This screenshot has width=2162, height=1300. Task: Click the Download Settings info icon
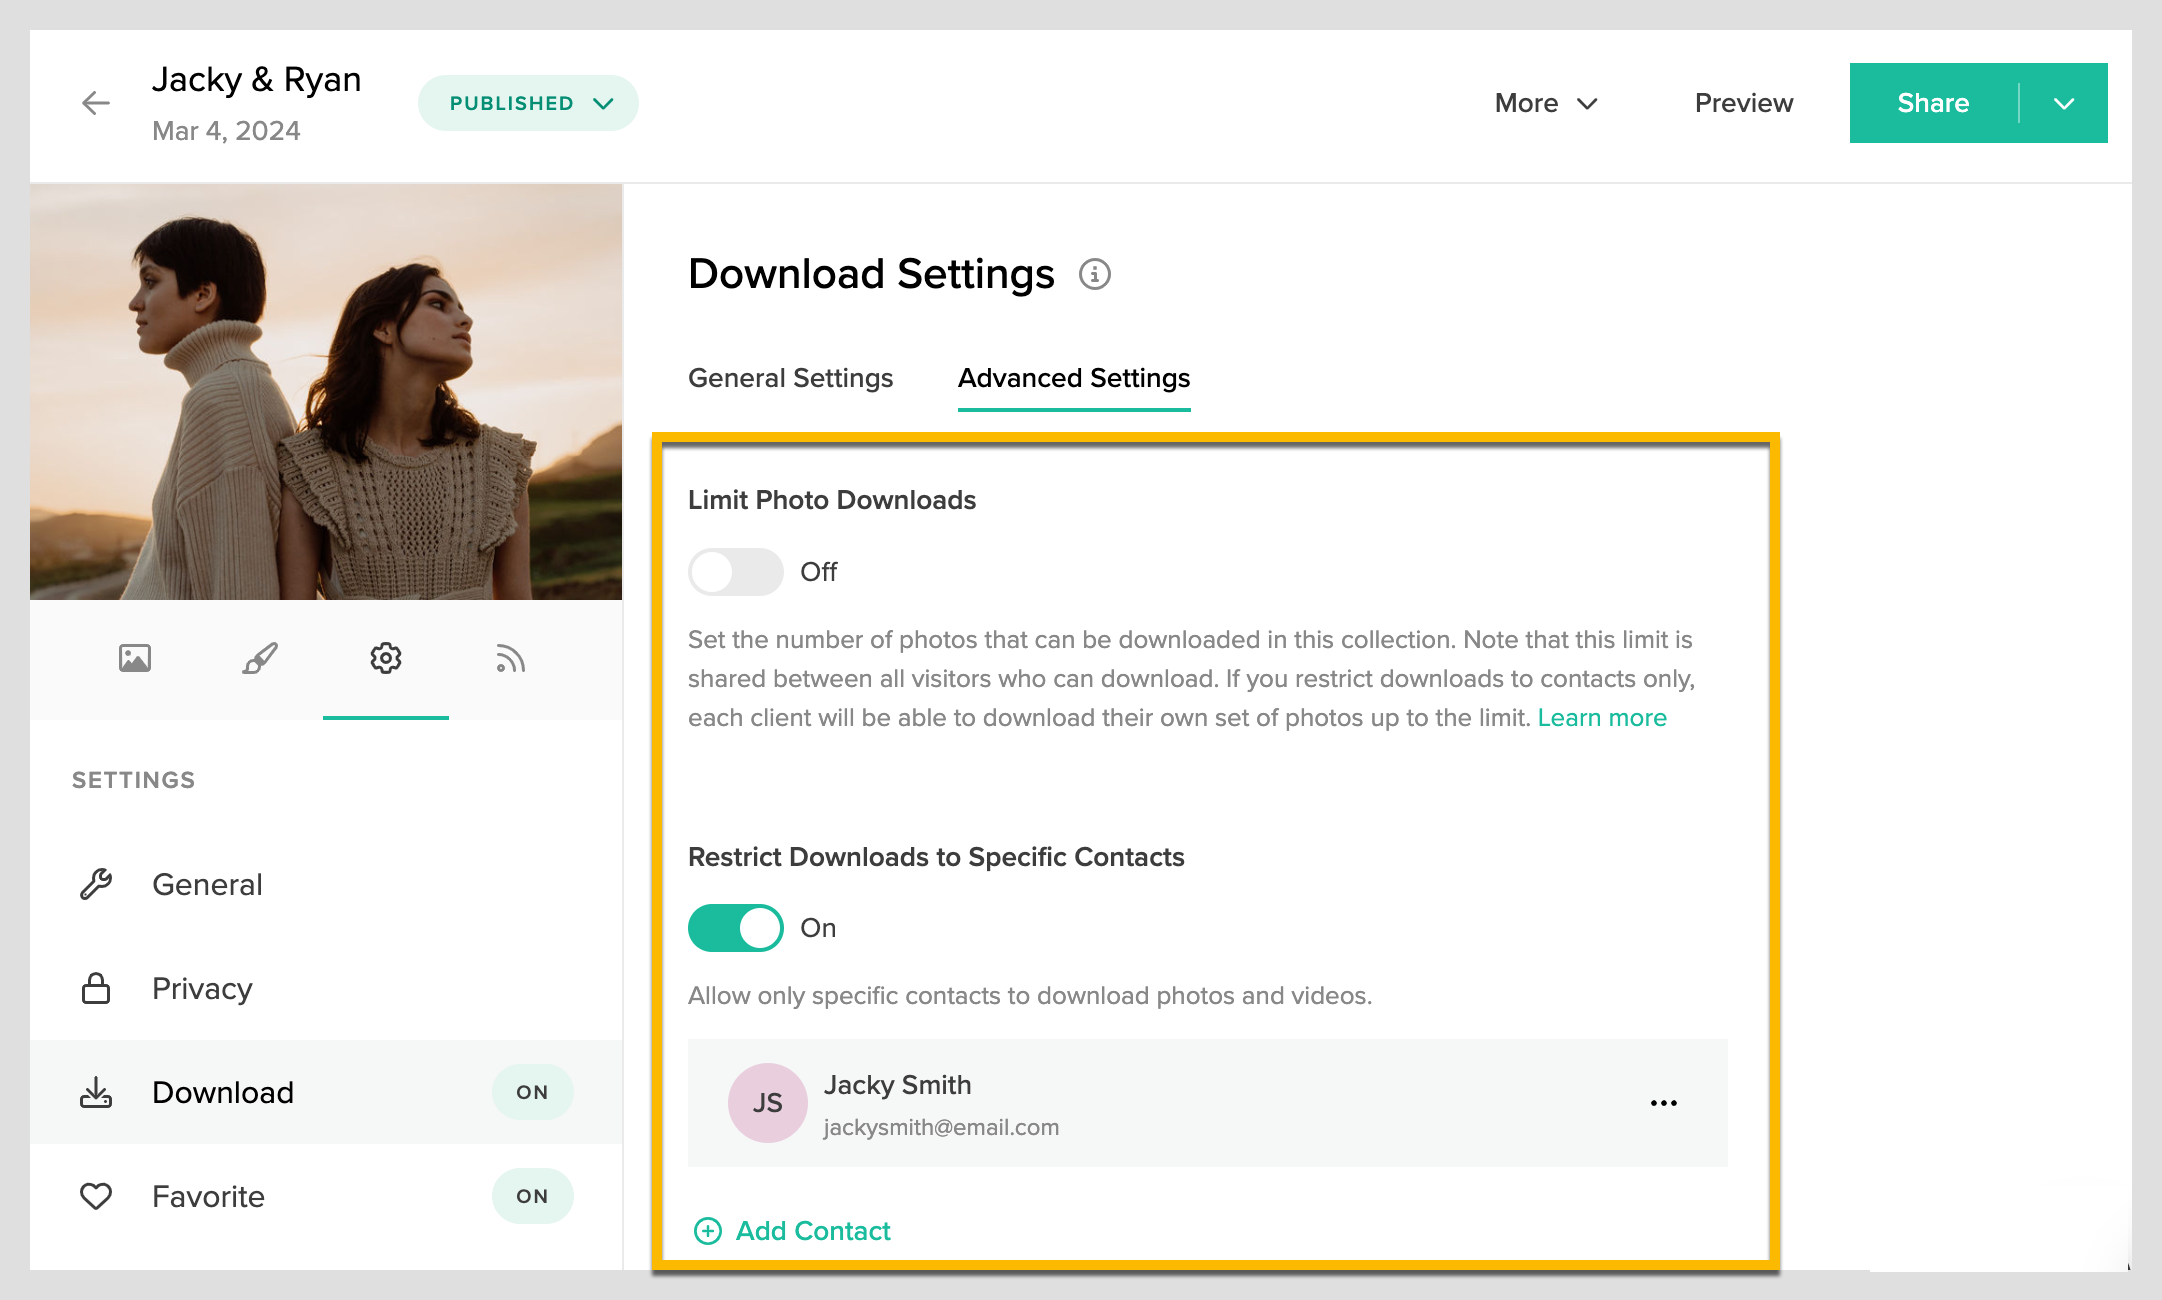(x=1095, y=274)
